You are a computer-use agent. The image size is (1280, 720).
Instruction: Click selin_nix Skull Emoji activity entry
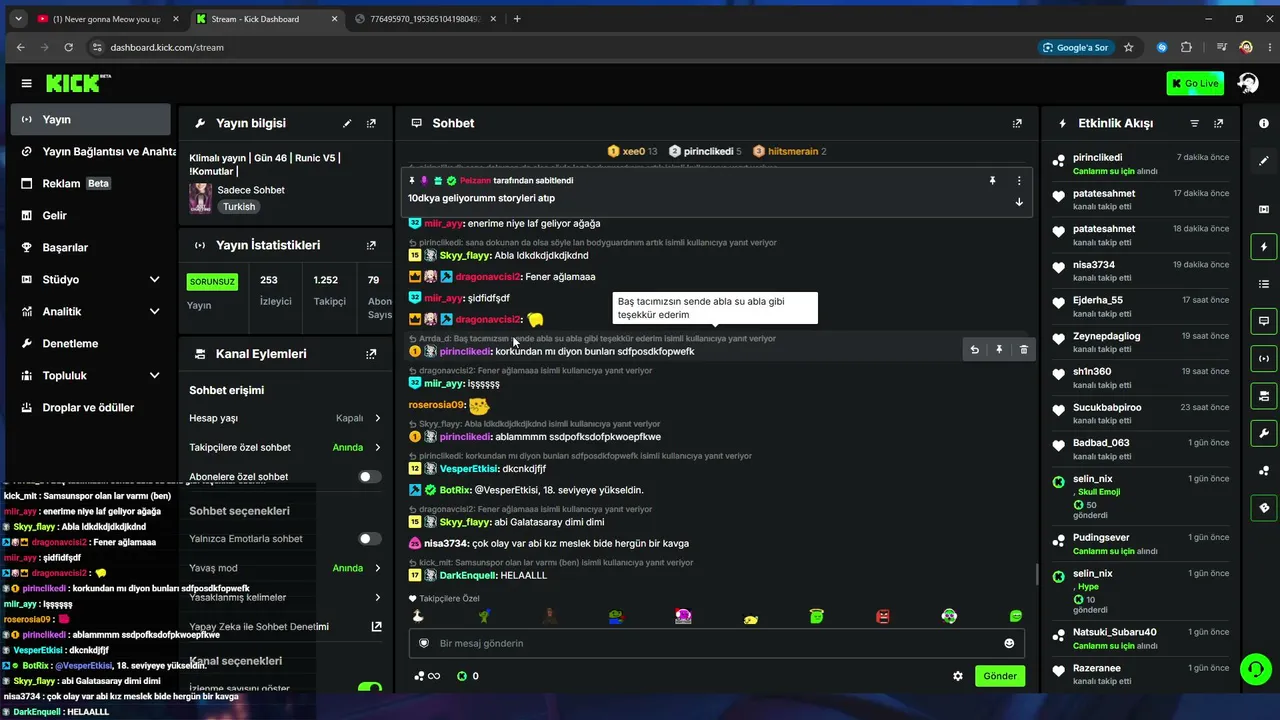point(1142,496)
